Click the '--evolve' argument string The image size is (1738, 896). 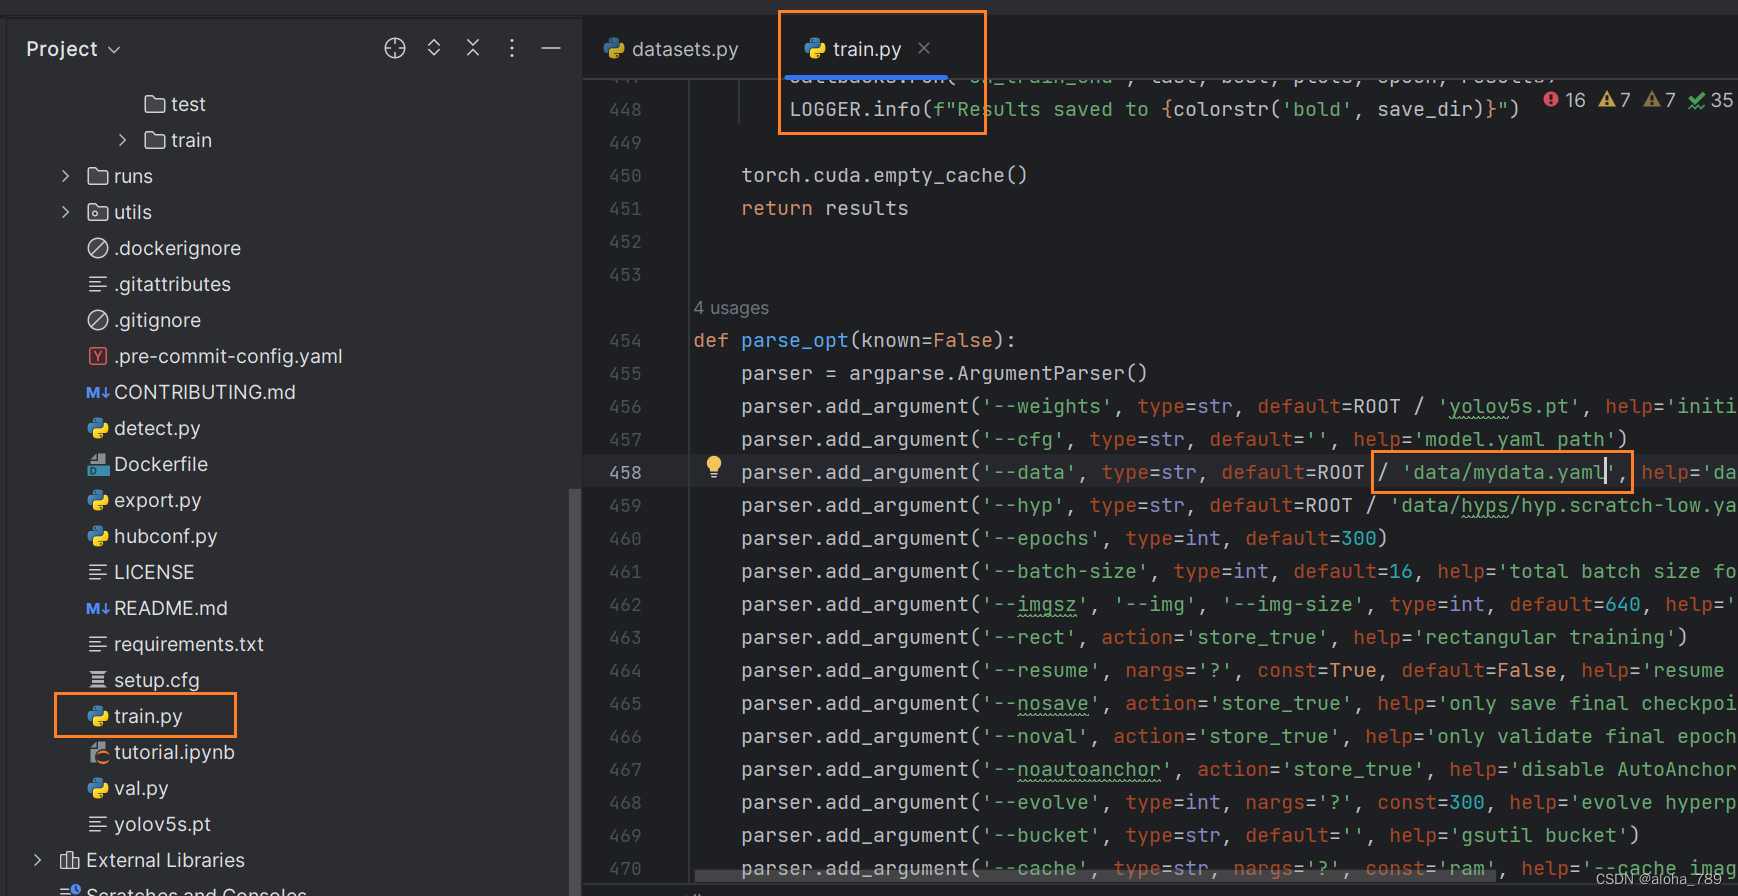coord(1041,802)
